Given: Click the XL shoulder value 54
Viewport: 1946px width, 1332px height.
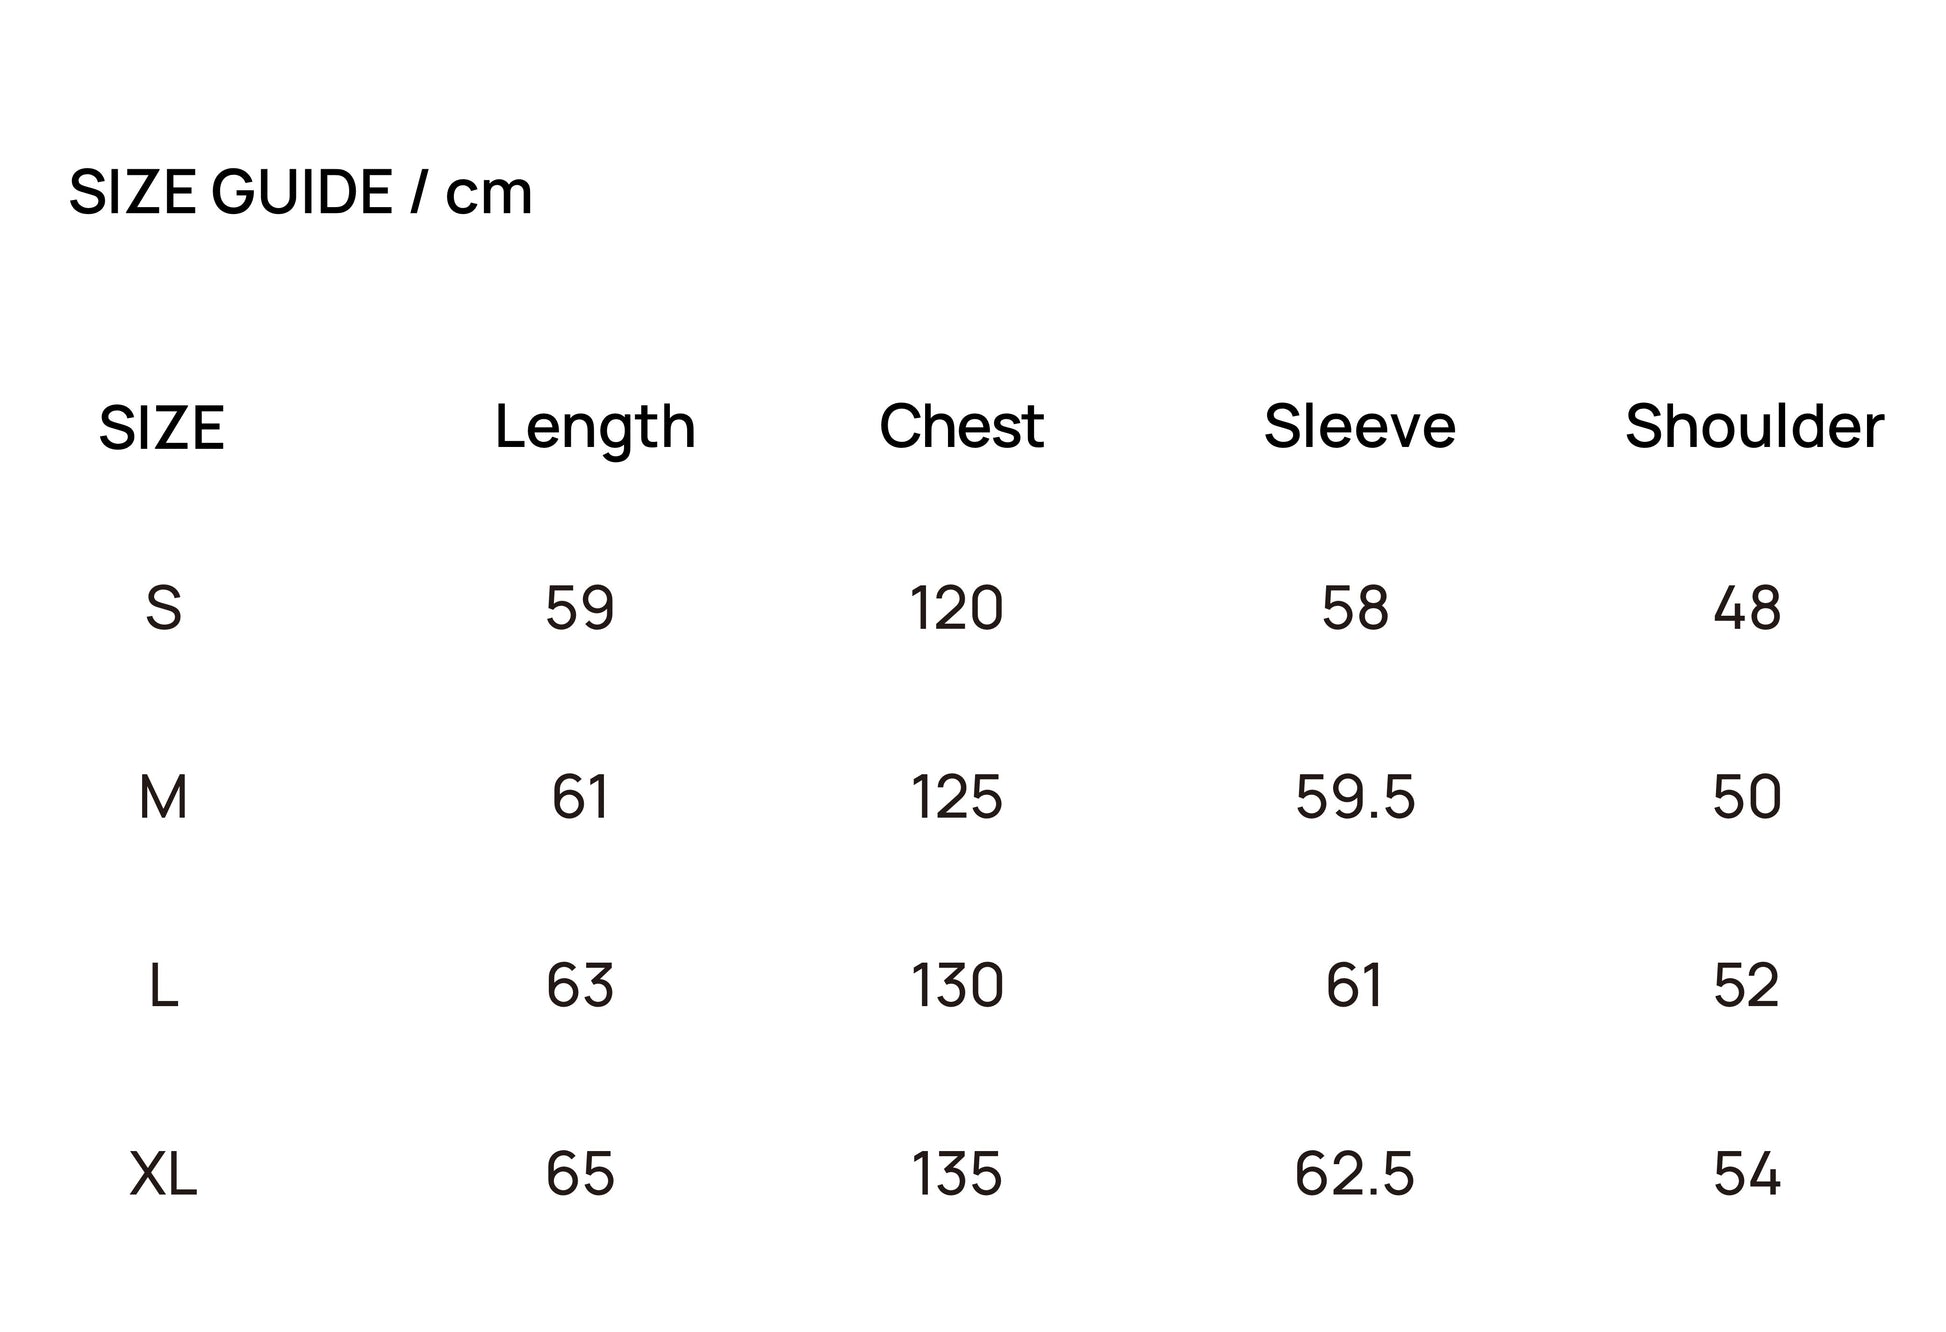Looking at the screenshot, I should 1747,1174.
